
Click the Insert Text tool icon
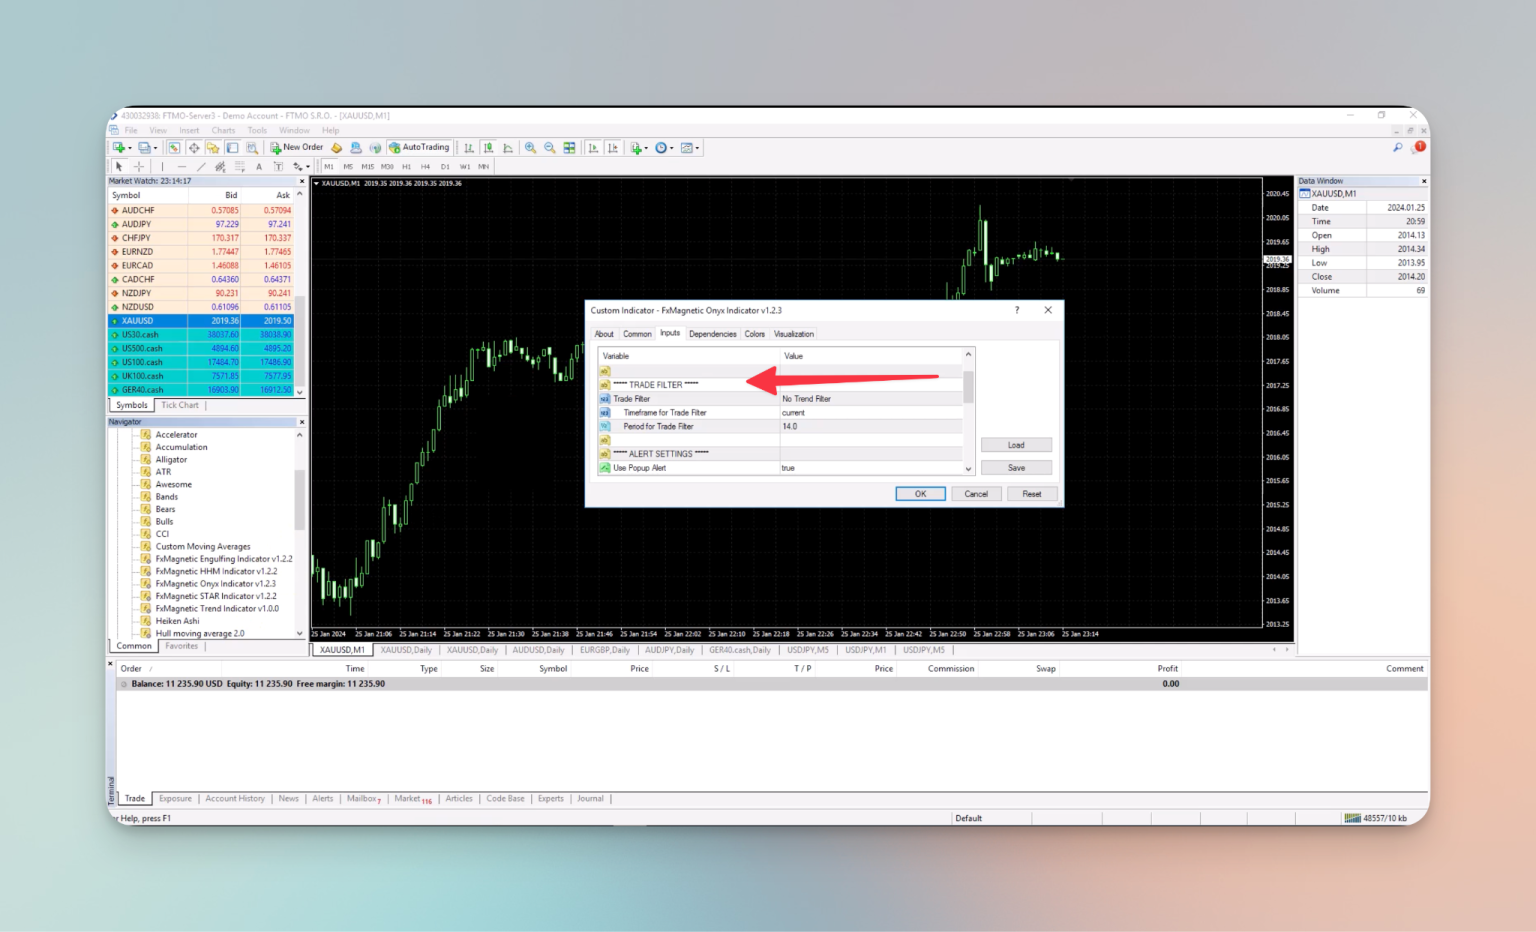[x=258, y=166]
